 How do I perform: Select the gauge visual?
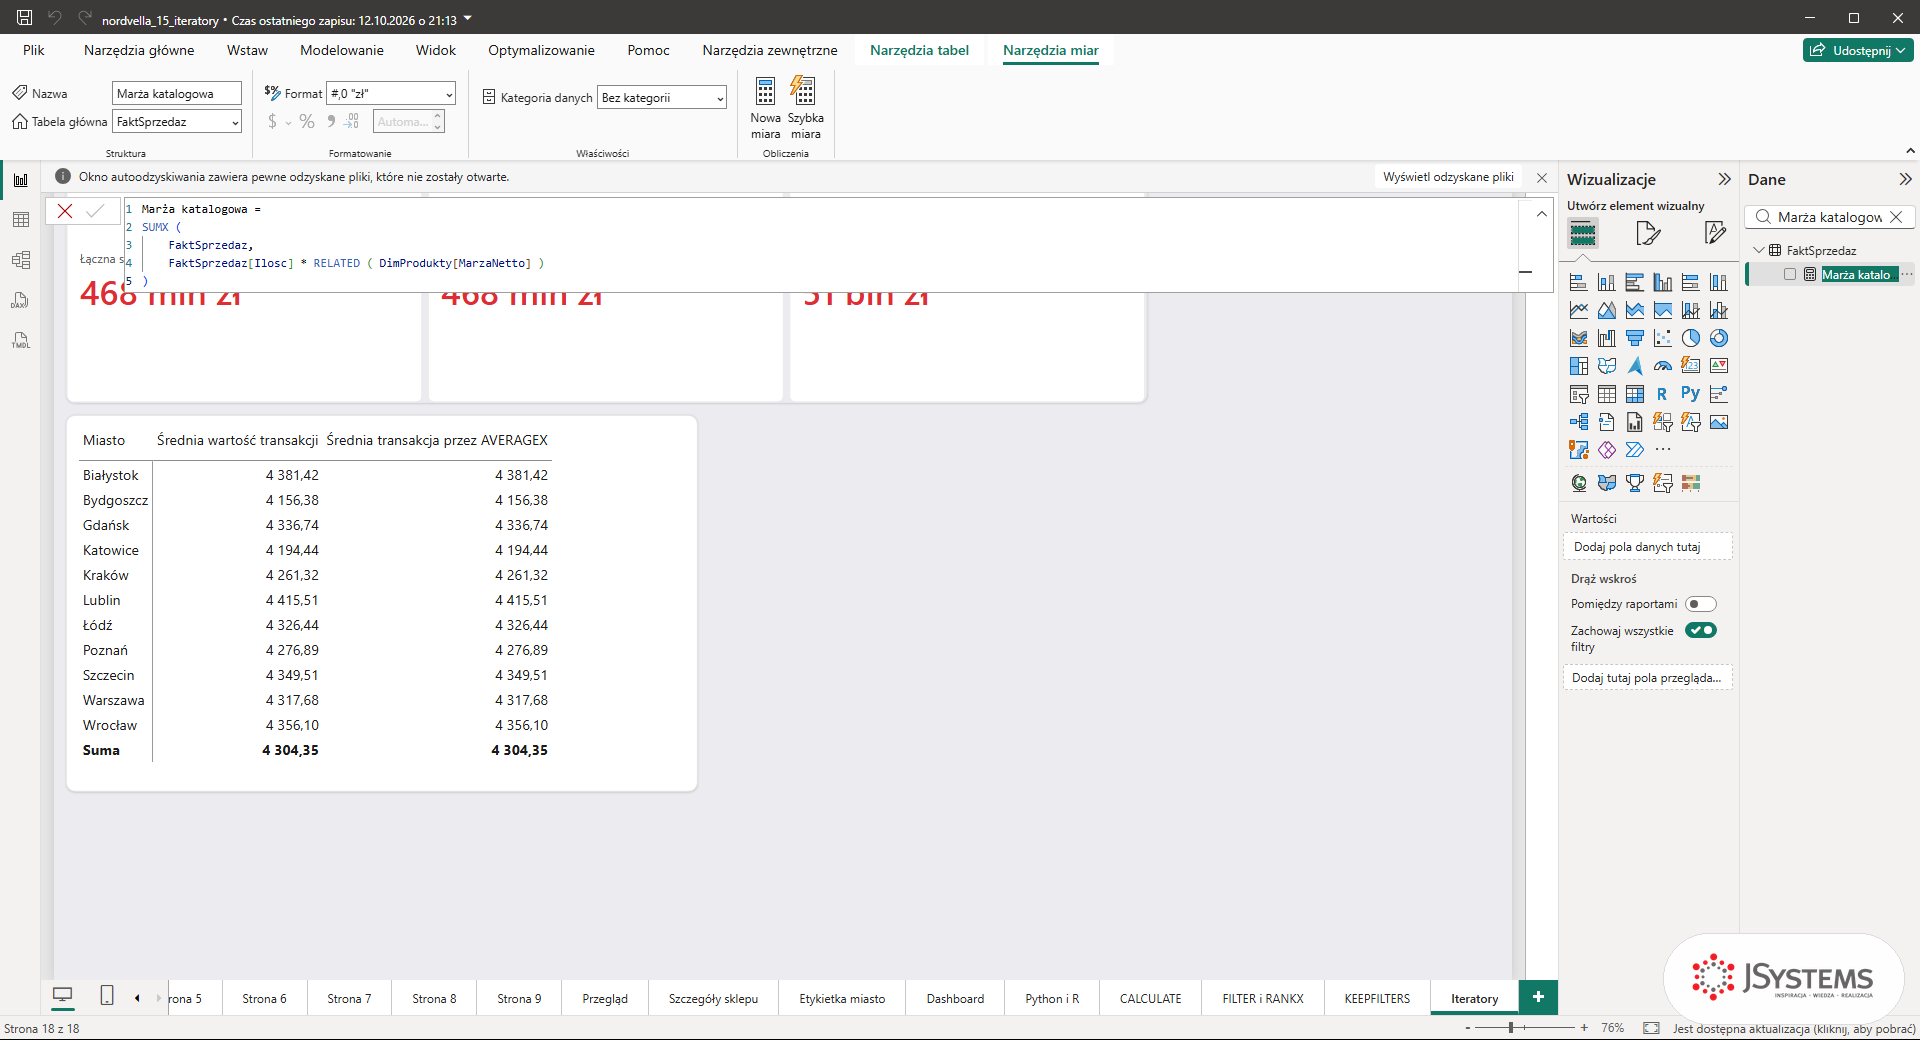[1662, 366]
